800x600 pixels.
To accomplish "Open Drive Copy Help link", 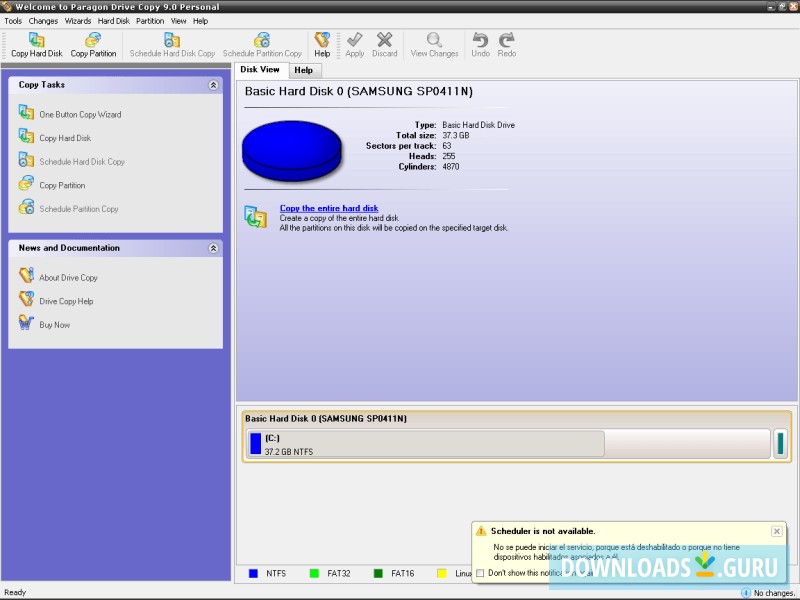I will (66, 301).
